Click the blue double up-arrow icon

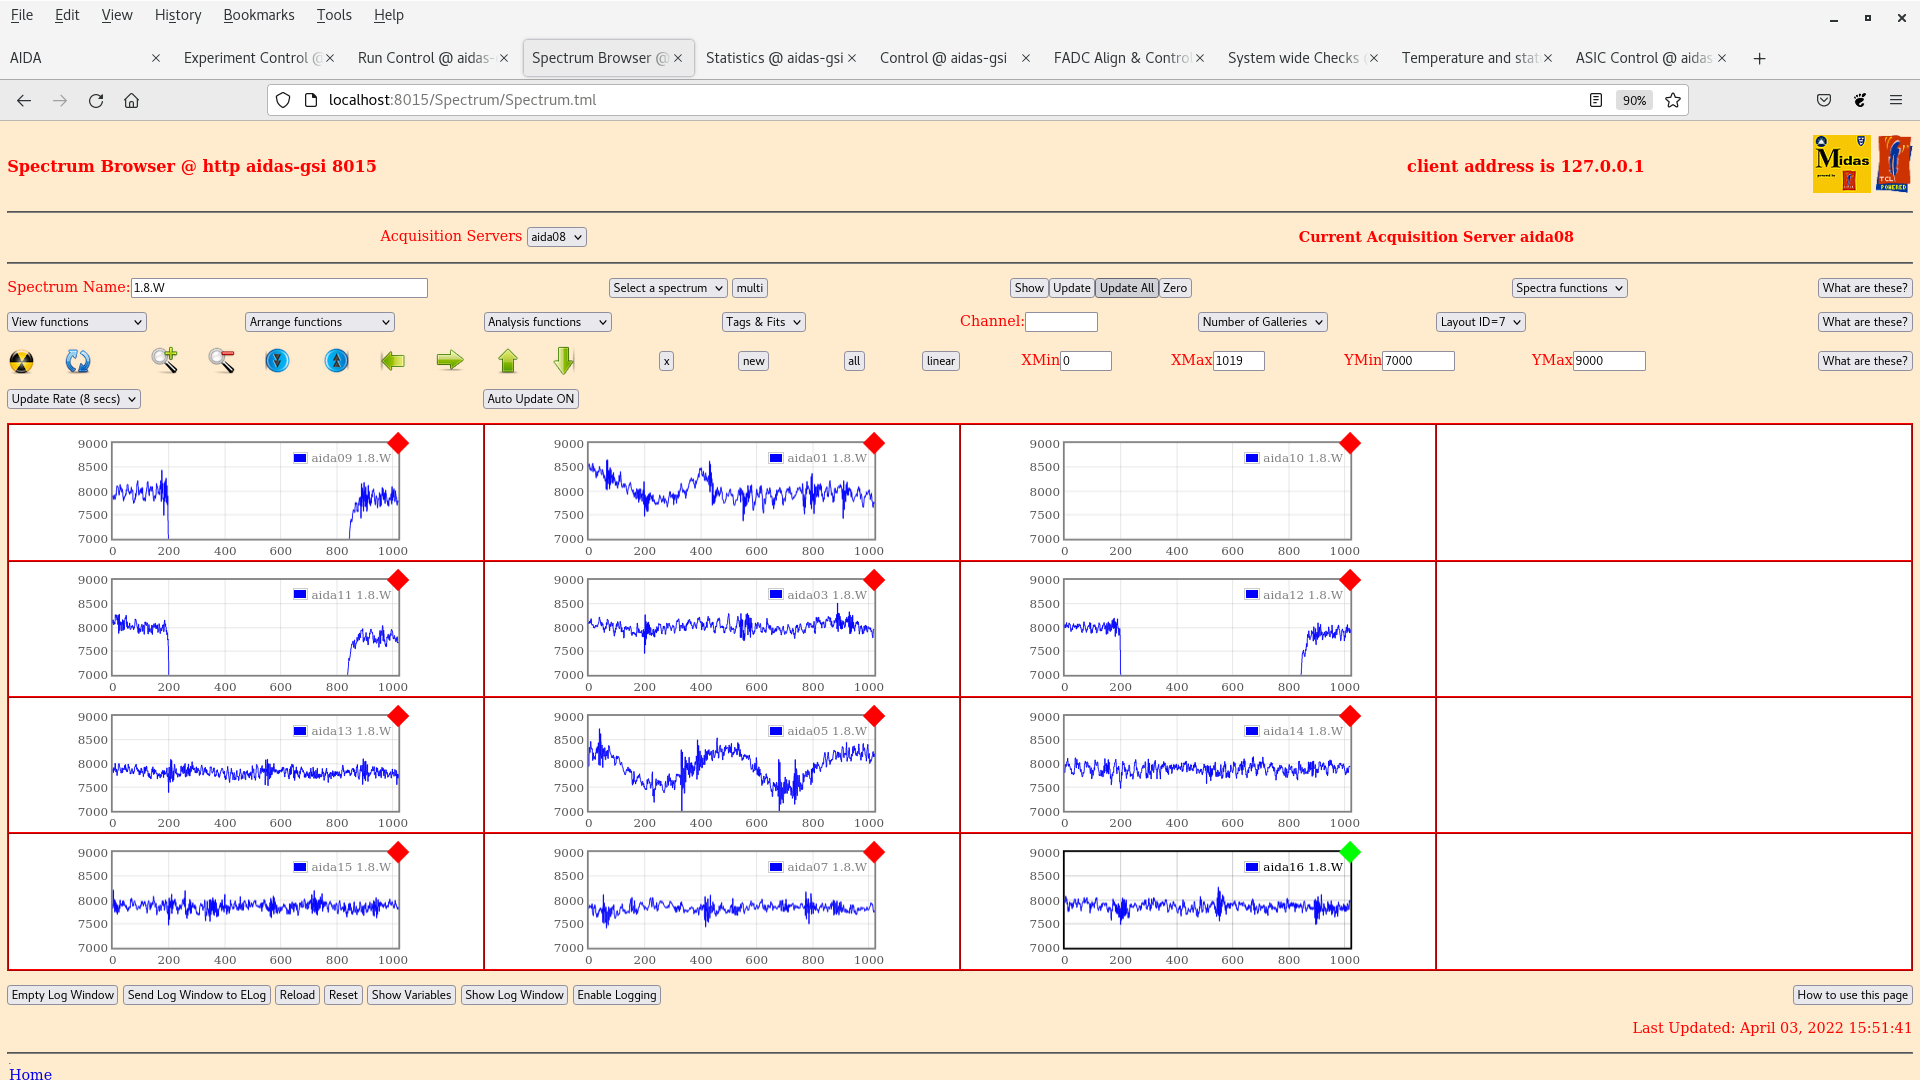coord(337,360)
